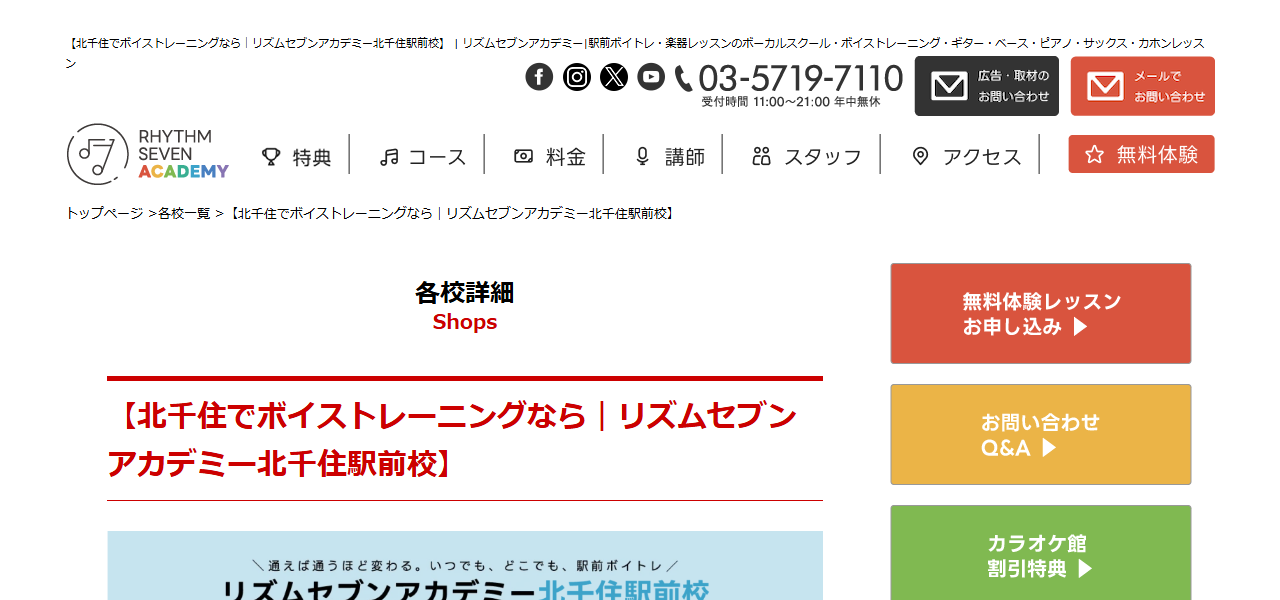Click the money icon beside 料金
The image size is (1280, 600).
click(x=524, y=156)
